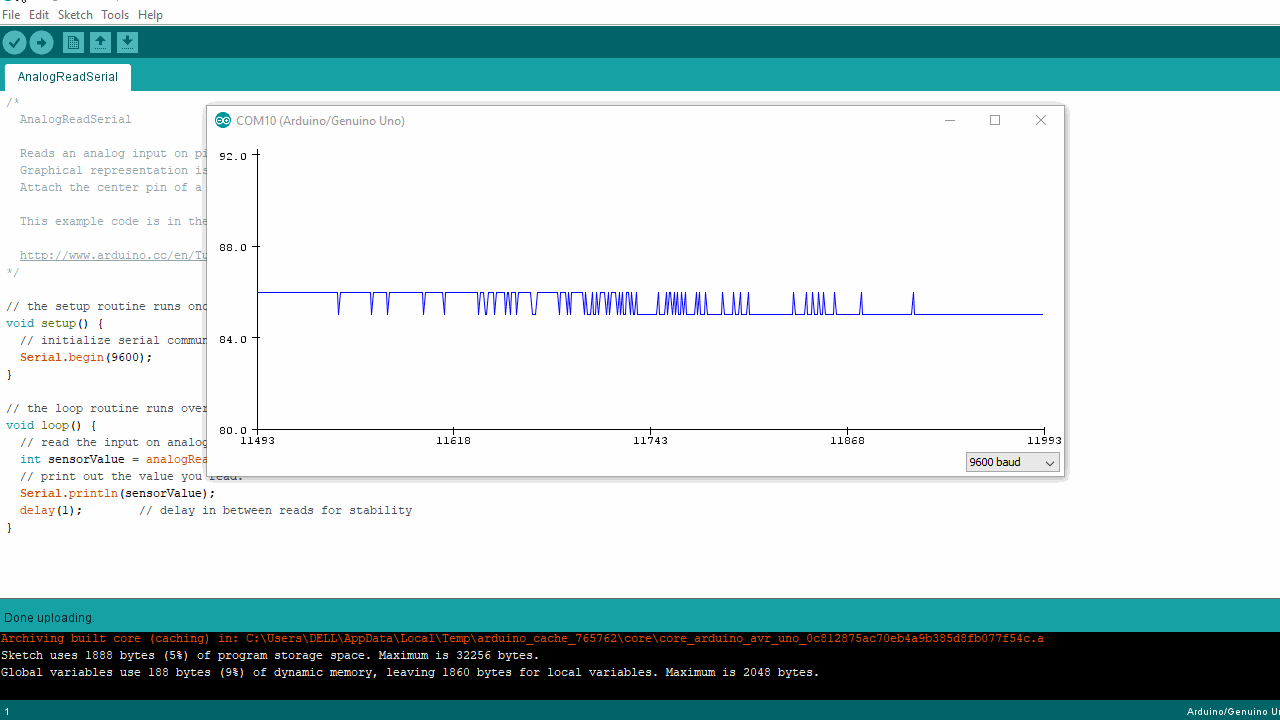Open the Tools menu
The width and height of the screenshot is (1280, 720).
115,15
